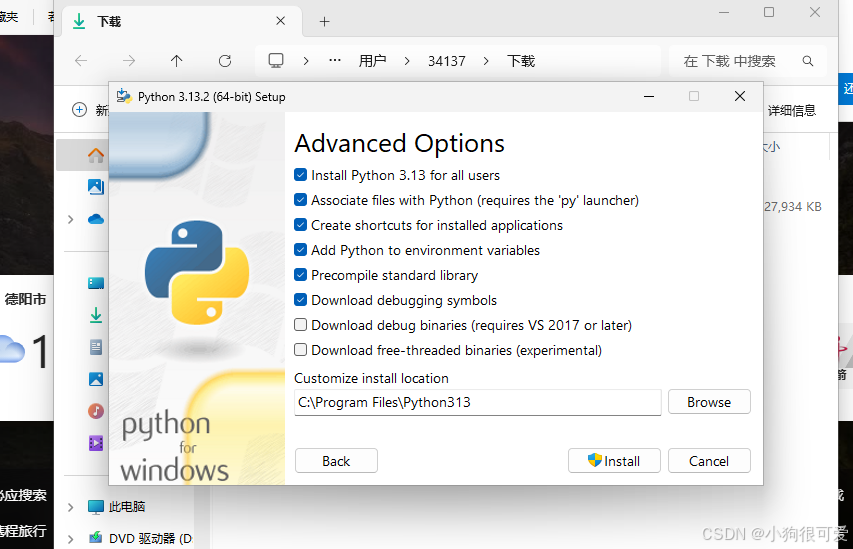Viewport: 853px width, 549px height.
Task: Select 34137 in the address breadcrumb
Action: click(447, 61)
